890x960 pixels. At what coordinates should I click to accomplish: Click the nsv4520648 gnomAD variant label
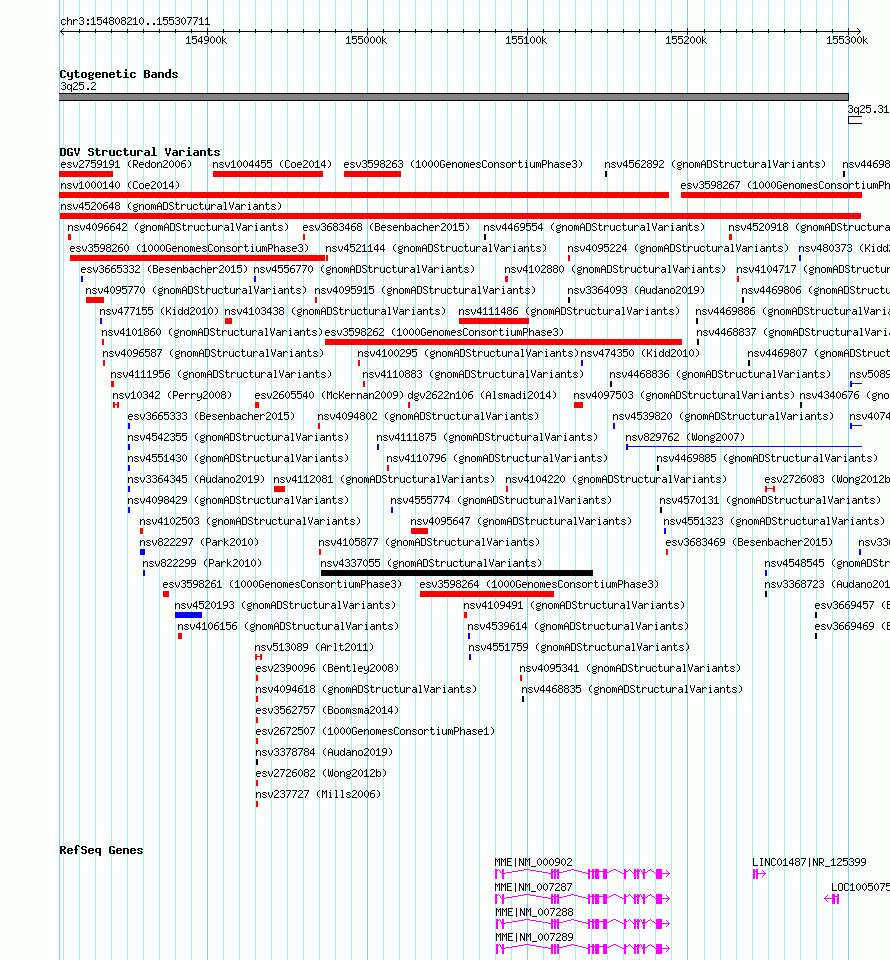(171, 206)
